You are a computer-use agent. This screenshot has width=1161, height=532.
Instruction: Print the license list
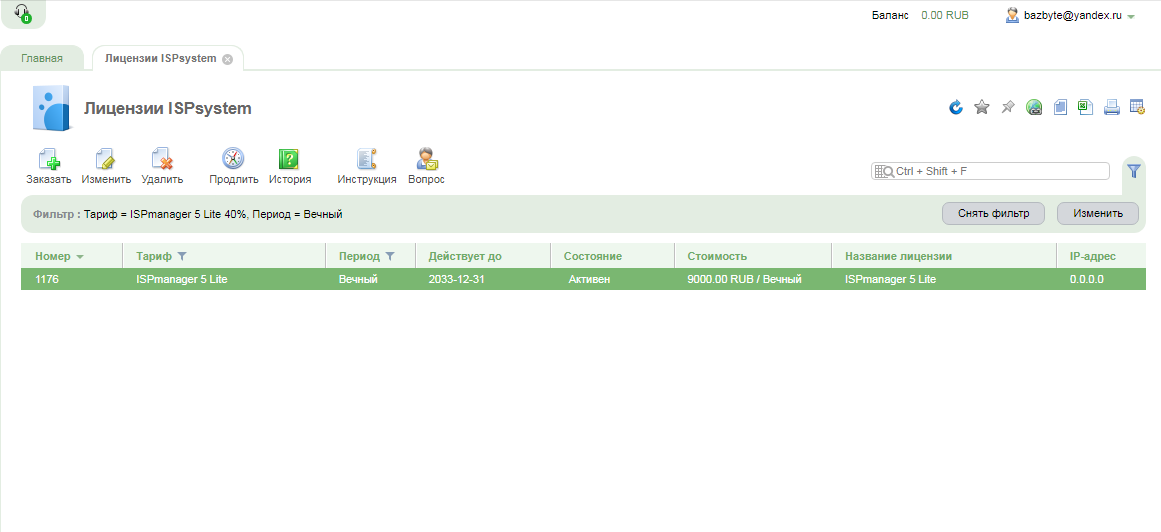(1111, 107)
